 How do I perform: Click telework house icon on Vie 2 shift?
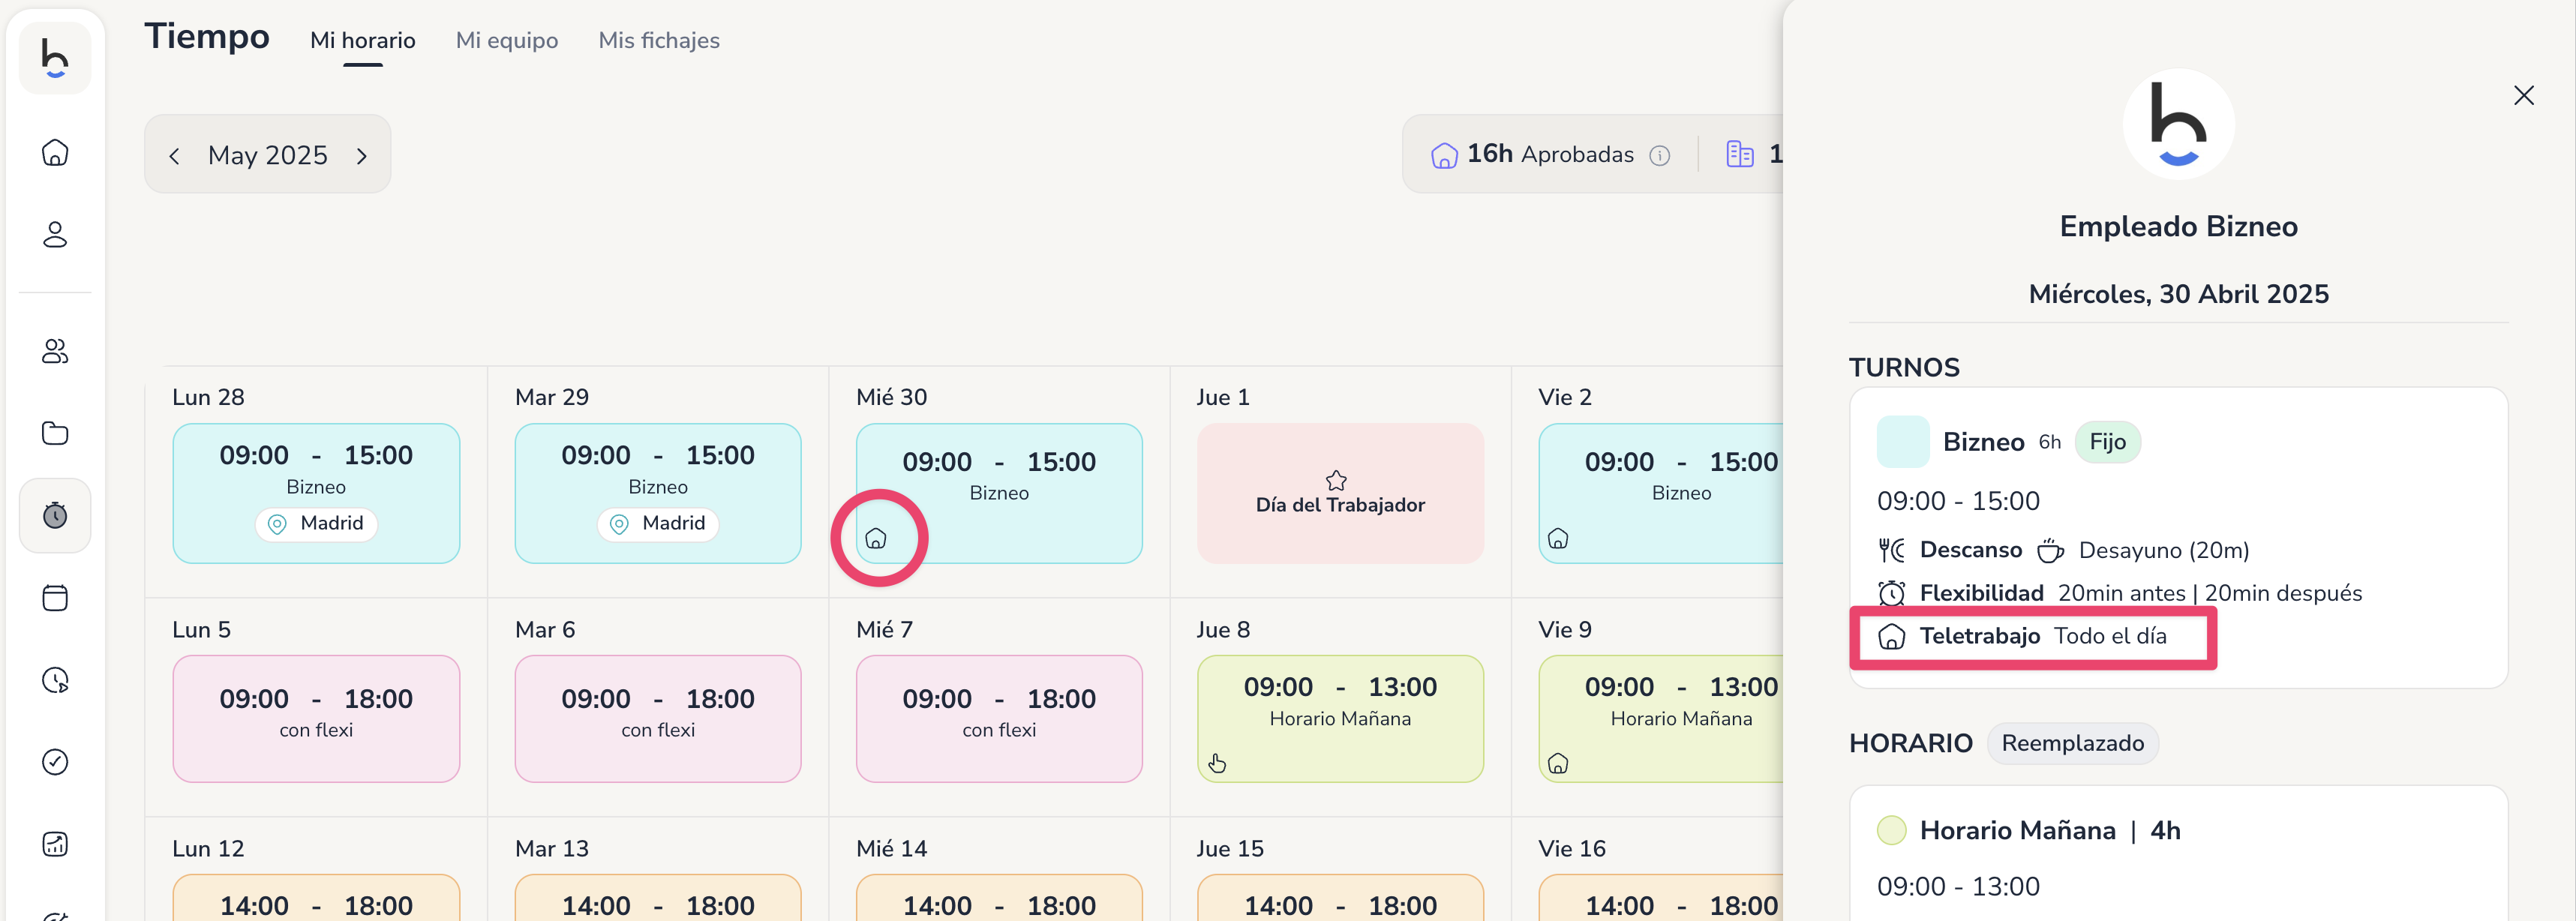pos(1558,538)
